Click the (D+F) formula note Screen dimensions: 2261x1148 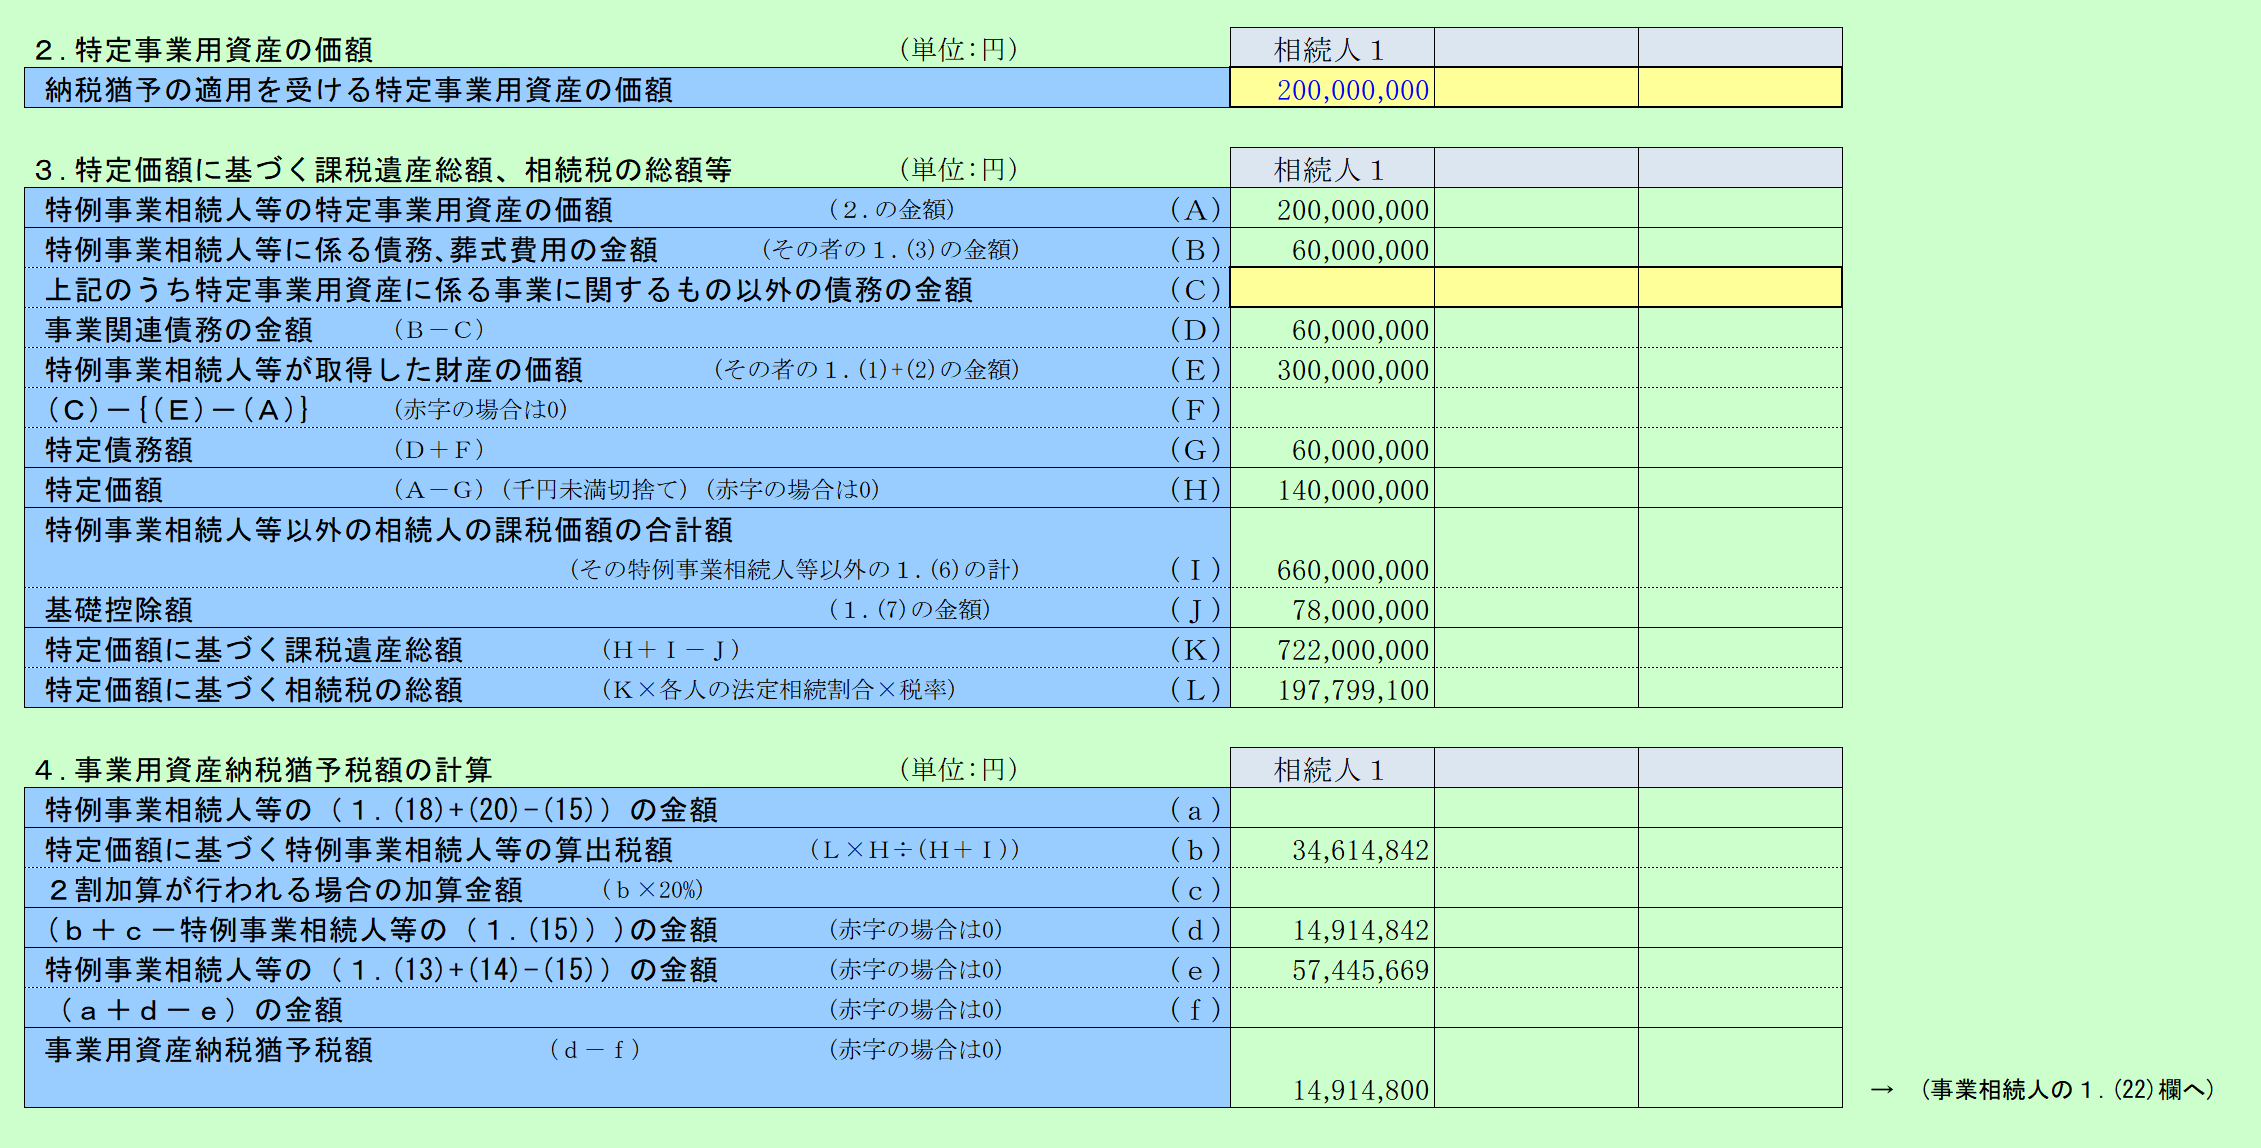click(x=438, y=450)
